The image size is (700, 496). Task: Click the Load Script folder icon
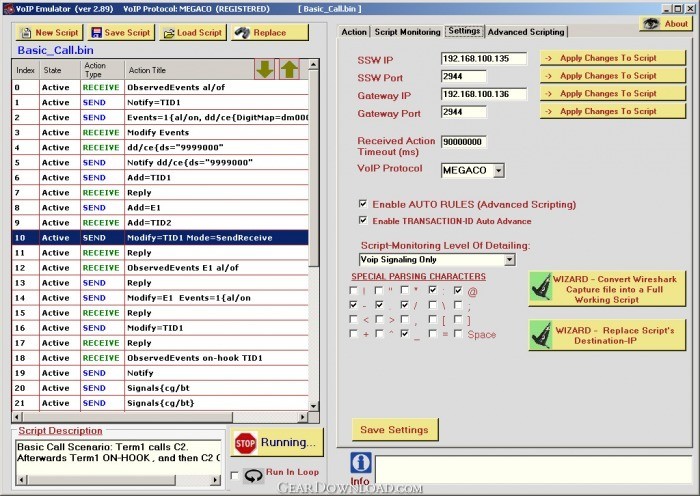(x=169, y=33)
